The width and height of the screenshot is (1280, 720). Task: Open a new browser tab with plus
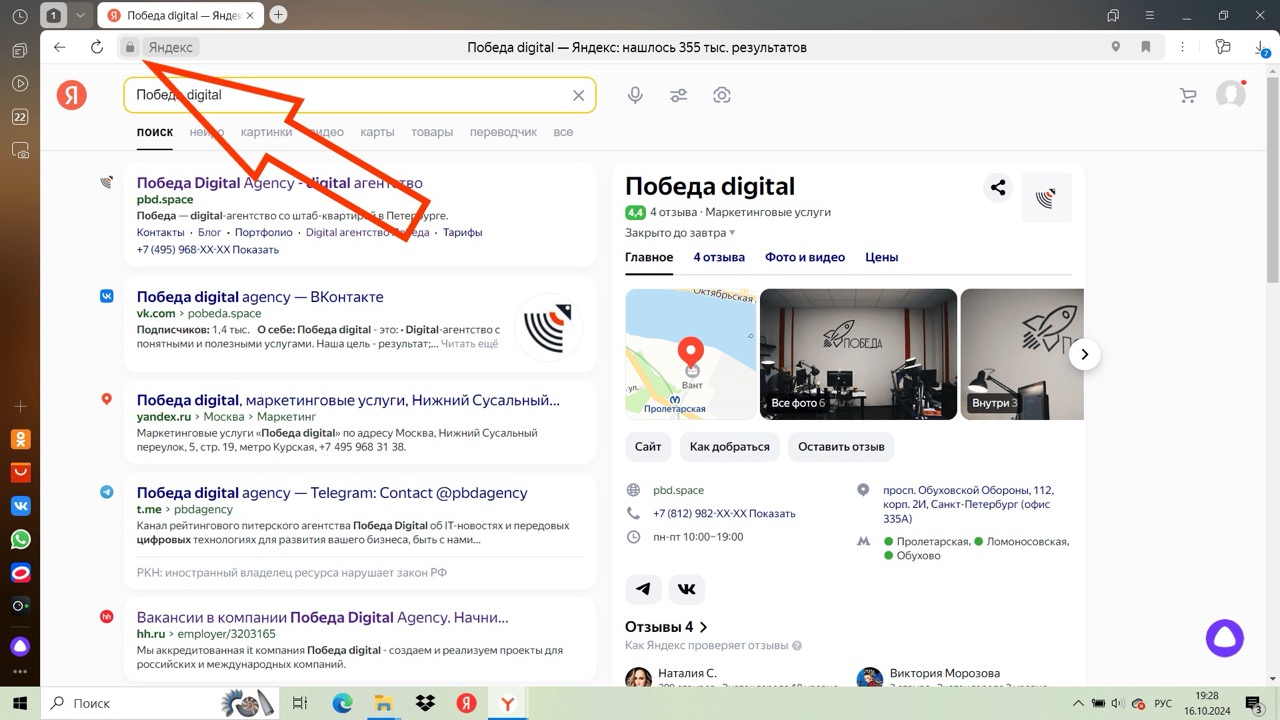click(x=278, y=15)
